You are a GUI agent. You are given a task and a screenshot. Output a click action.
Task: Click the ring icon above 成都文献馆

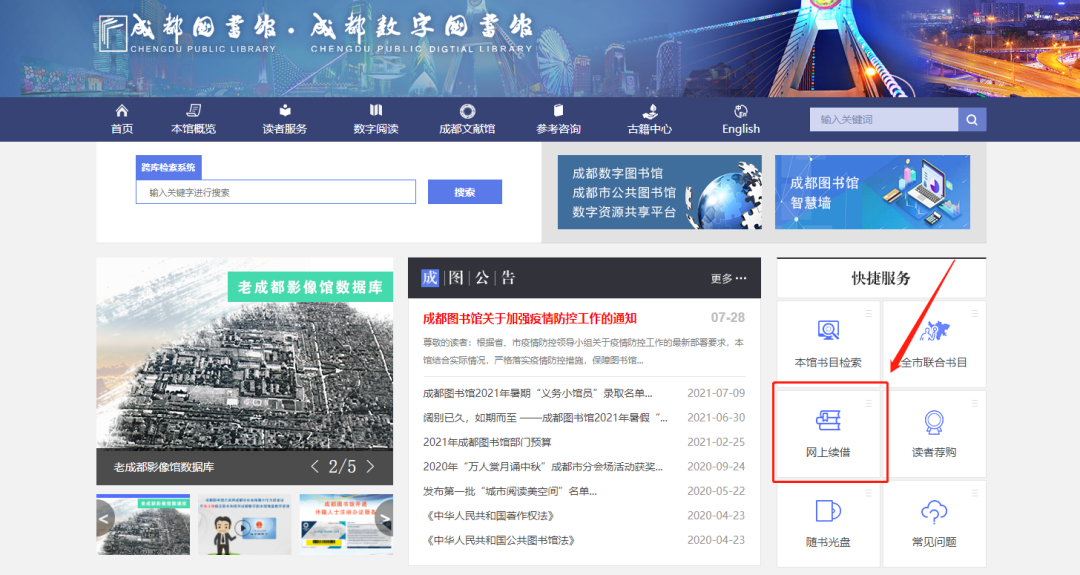coord(467,111)
